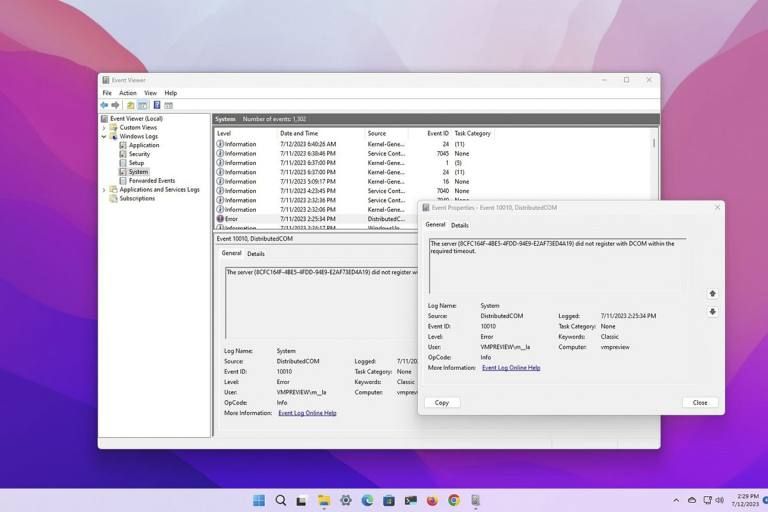Click the event list vertical scrollbar
Viewport: 768px width, 512px height.
654,143
